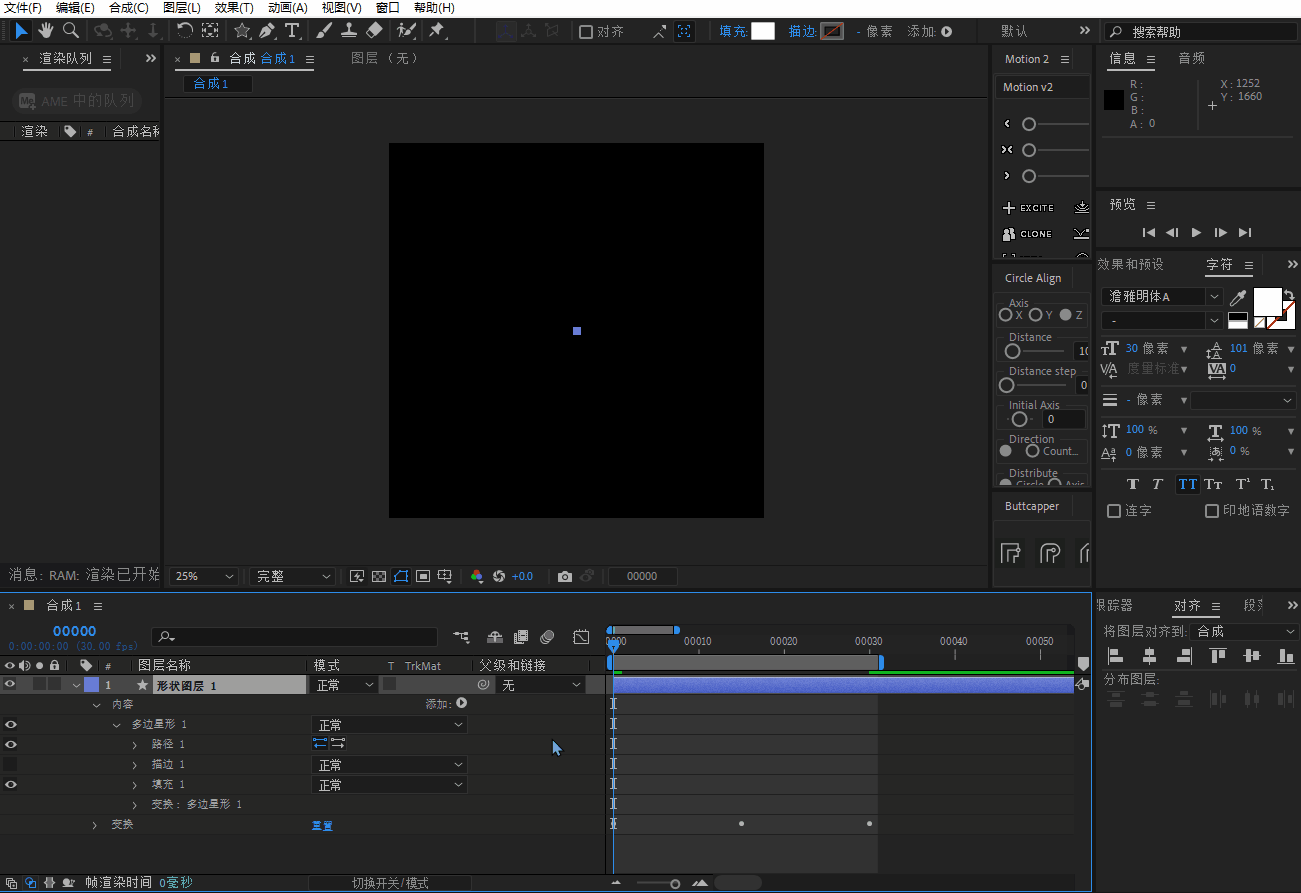The height and width of the screenshot is (893, 1301).
Task: Click the 重置 transform reset link
Action: 321,825
